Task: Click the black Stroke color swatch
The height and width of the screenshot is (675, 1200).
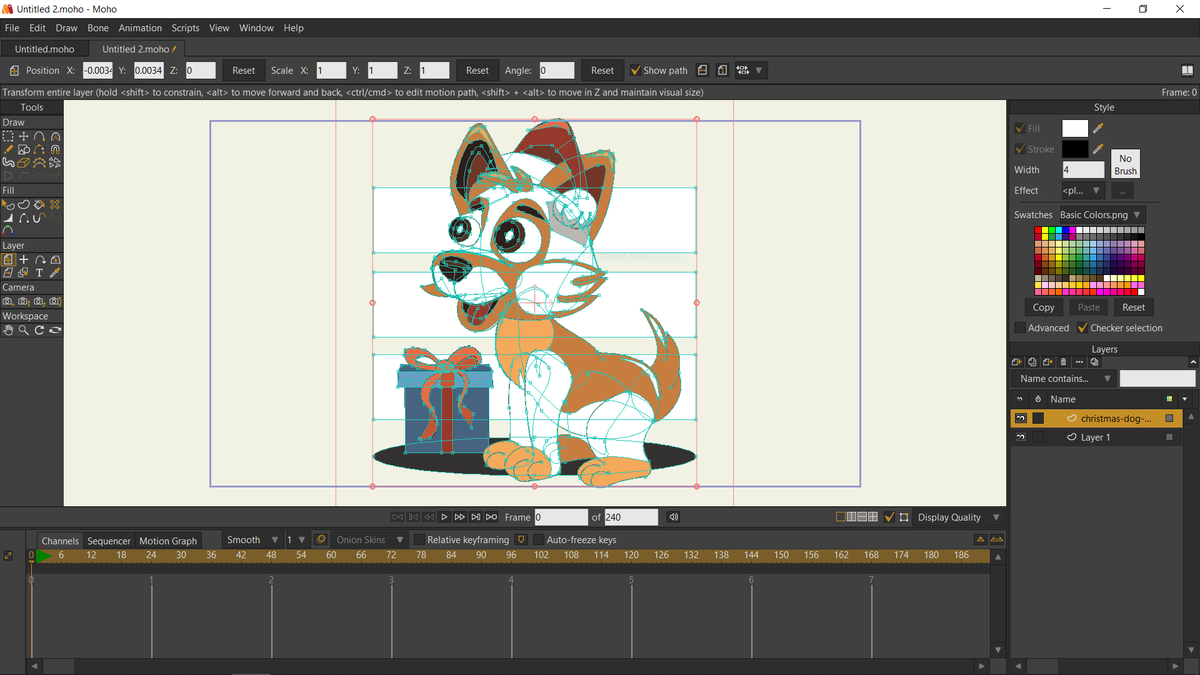Action: coord(1075,149)
